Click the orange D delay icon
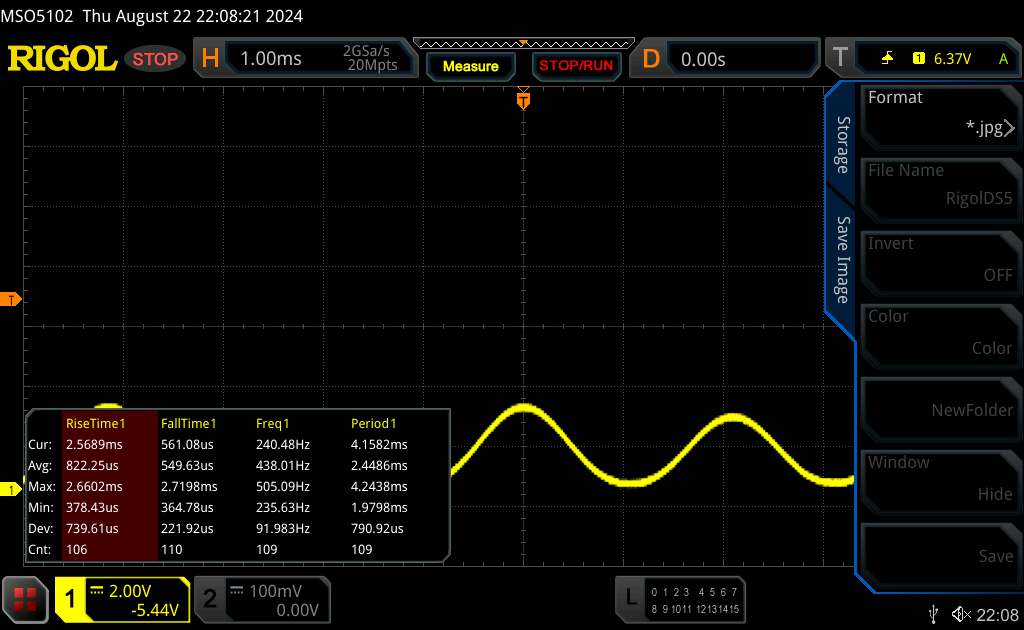The height and width of the screenshot is (630, 1024). 651,59
